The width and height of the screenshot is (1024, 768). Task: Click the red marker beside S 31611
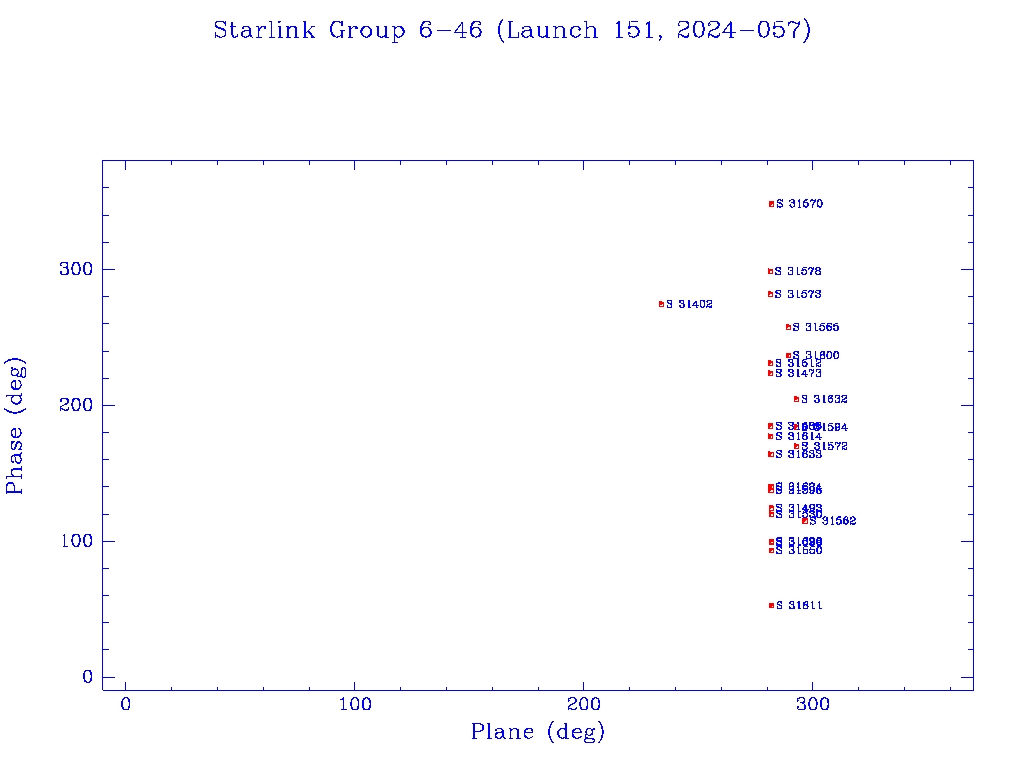tap(771, 605)
